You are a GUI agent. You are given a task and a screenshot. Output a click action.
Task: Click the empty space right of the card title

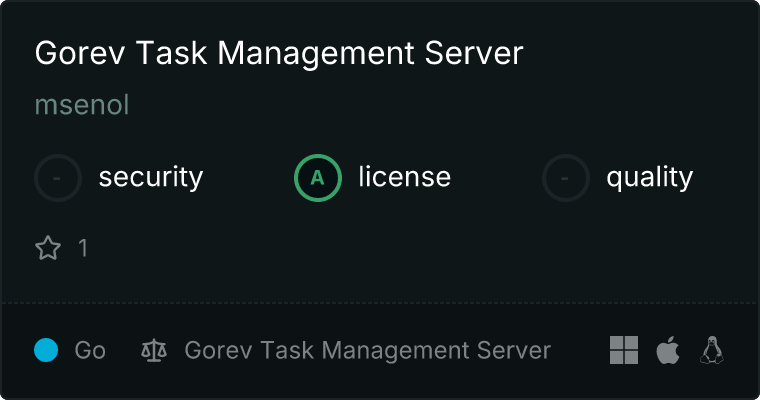(640, 54)
